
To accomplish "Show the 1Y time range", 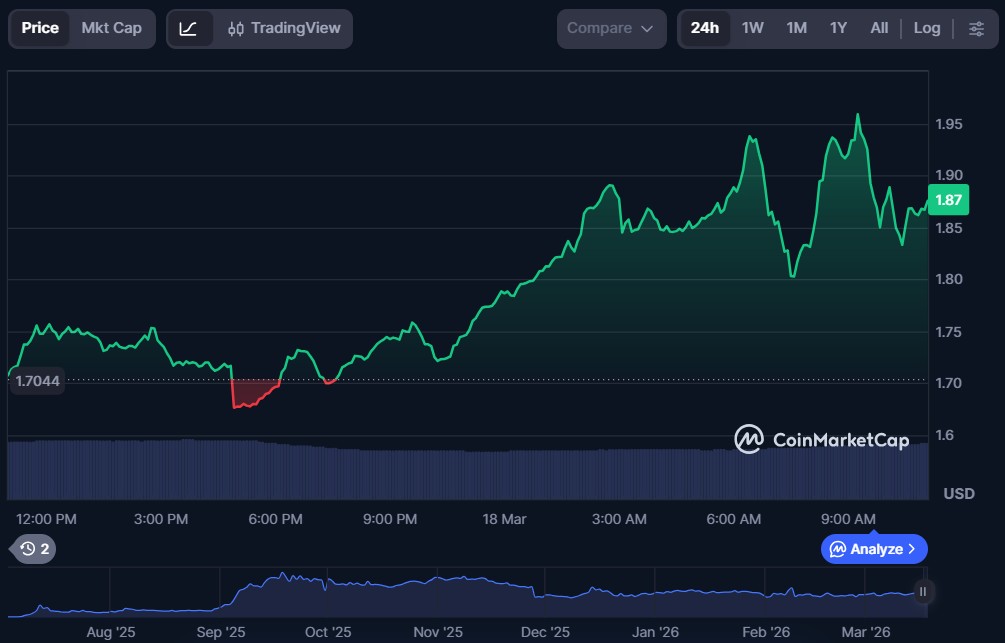I will click(x=838, y=28).
